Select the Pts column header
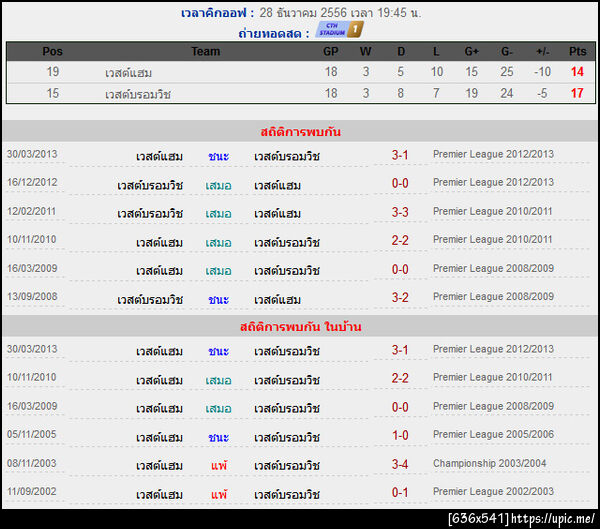 (x=577, y=51)
